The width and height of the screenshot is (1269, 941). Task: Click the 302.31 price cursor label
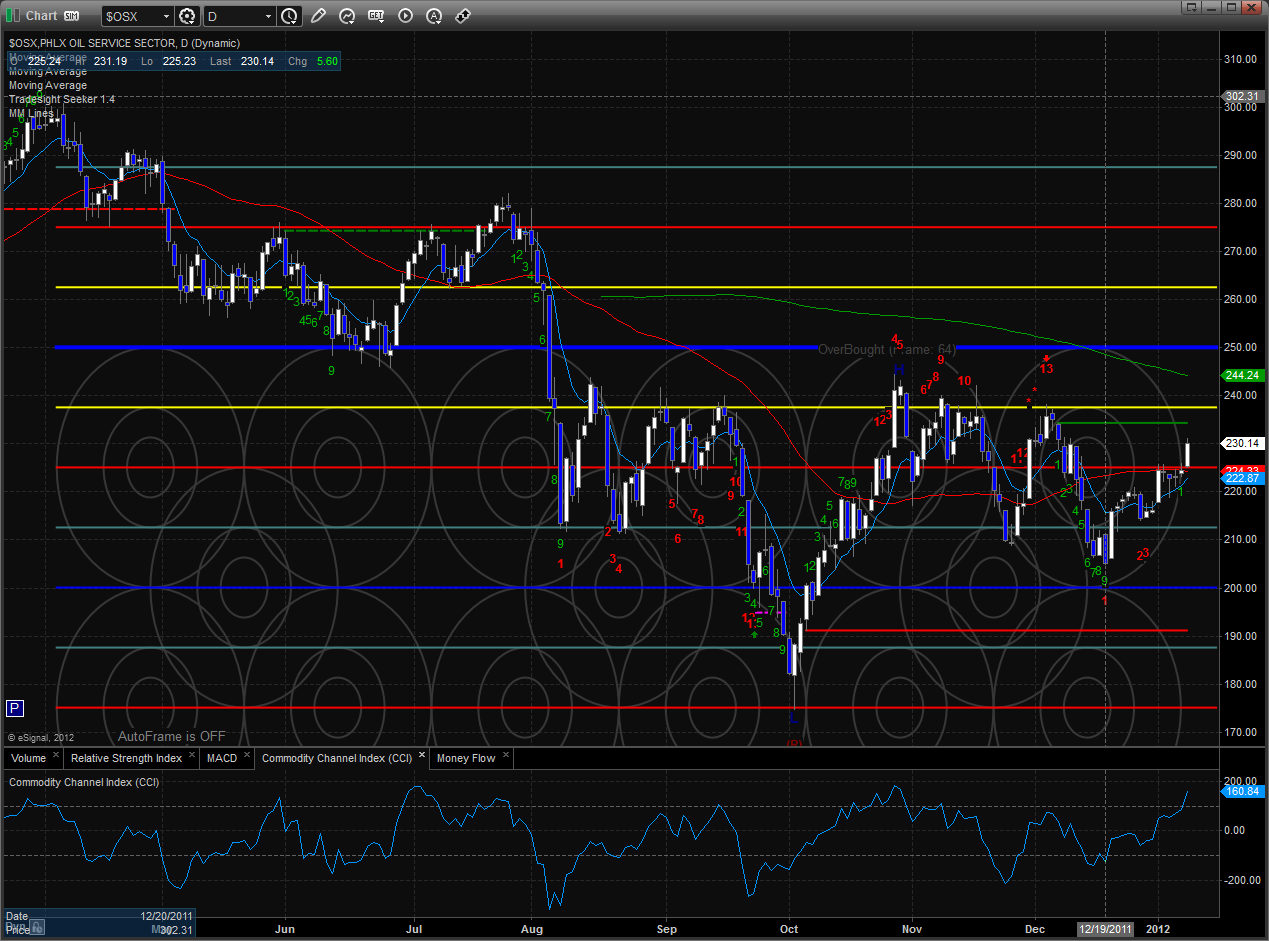pyautogui.click(x=1241, y=96)
